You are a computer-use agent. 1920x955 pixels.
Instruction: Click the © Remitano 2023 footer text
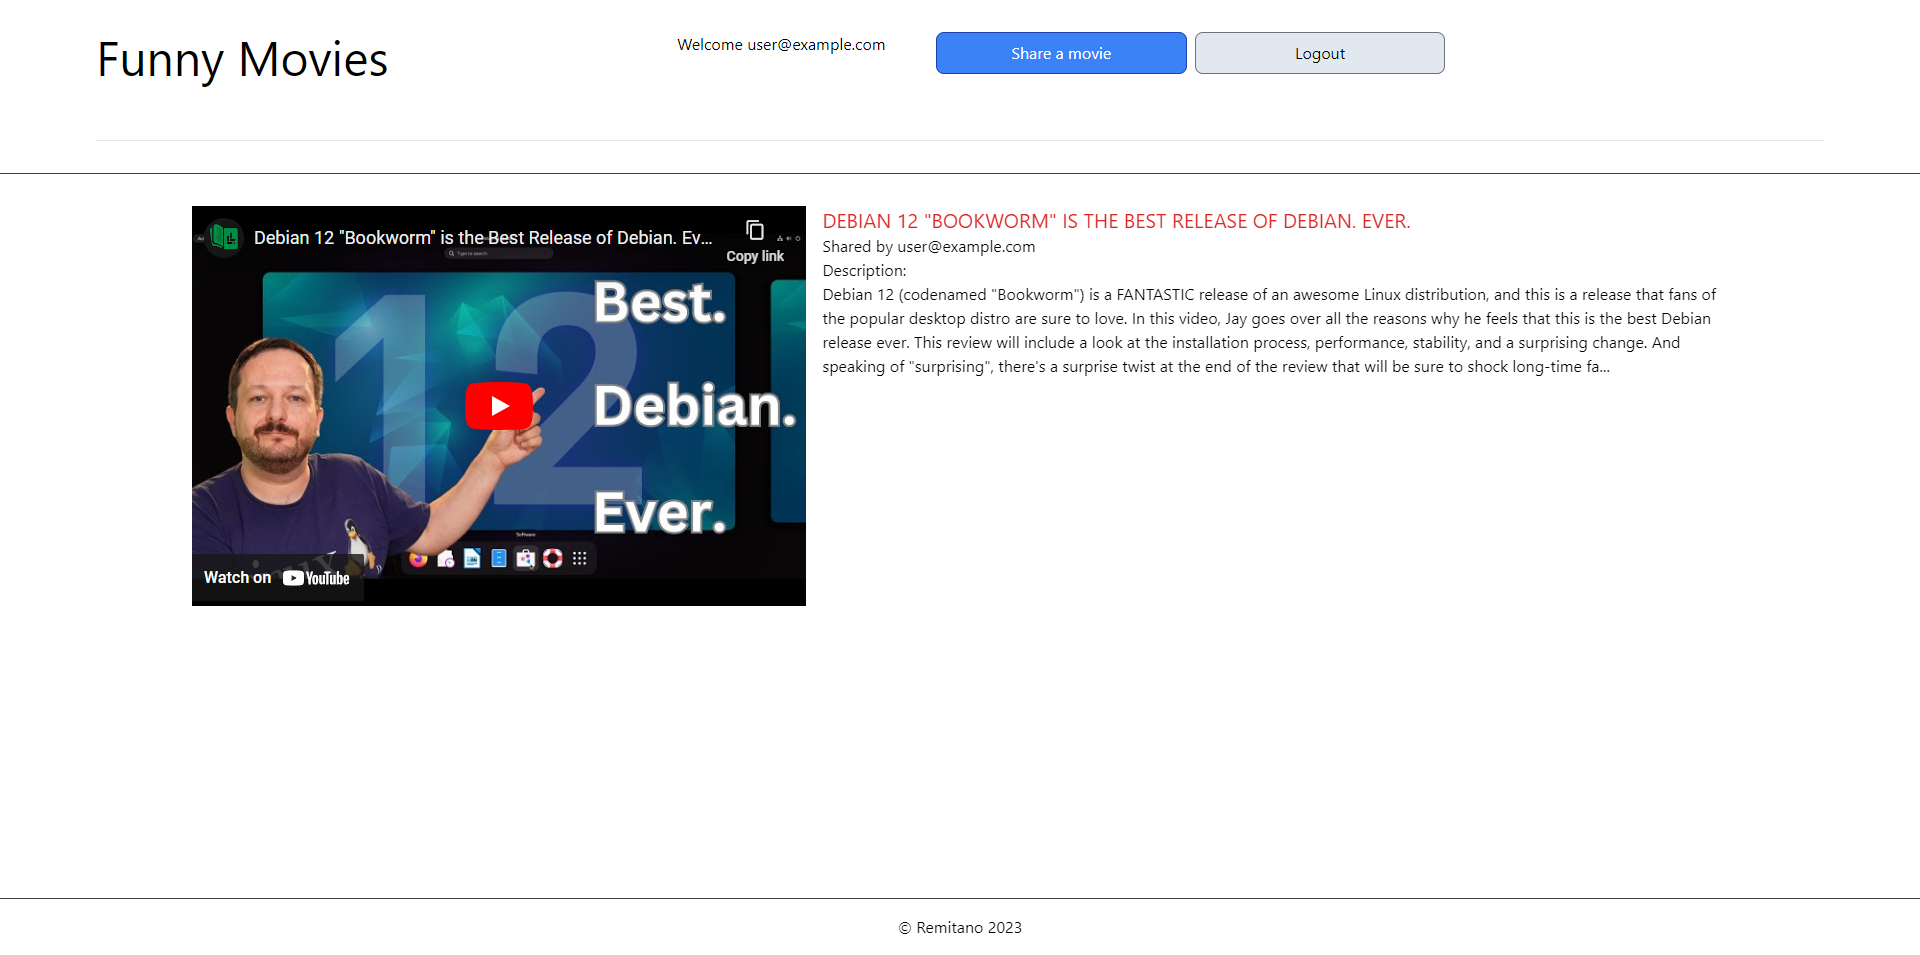[x=960, y=928]
